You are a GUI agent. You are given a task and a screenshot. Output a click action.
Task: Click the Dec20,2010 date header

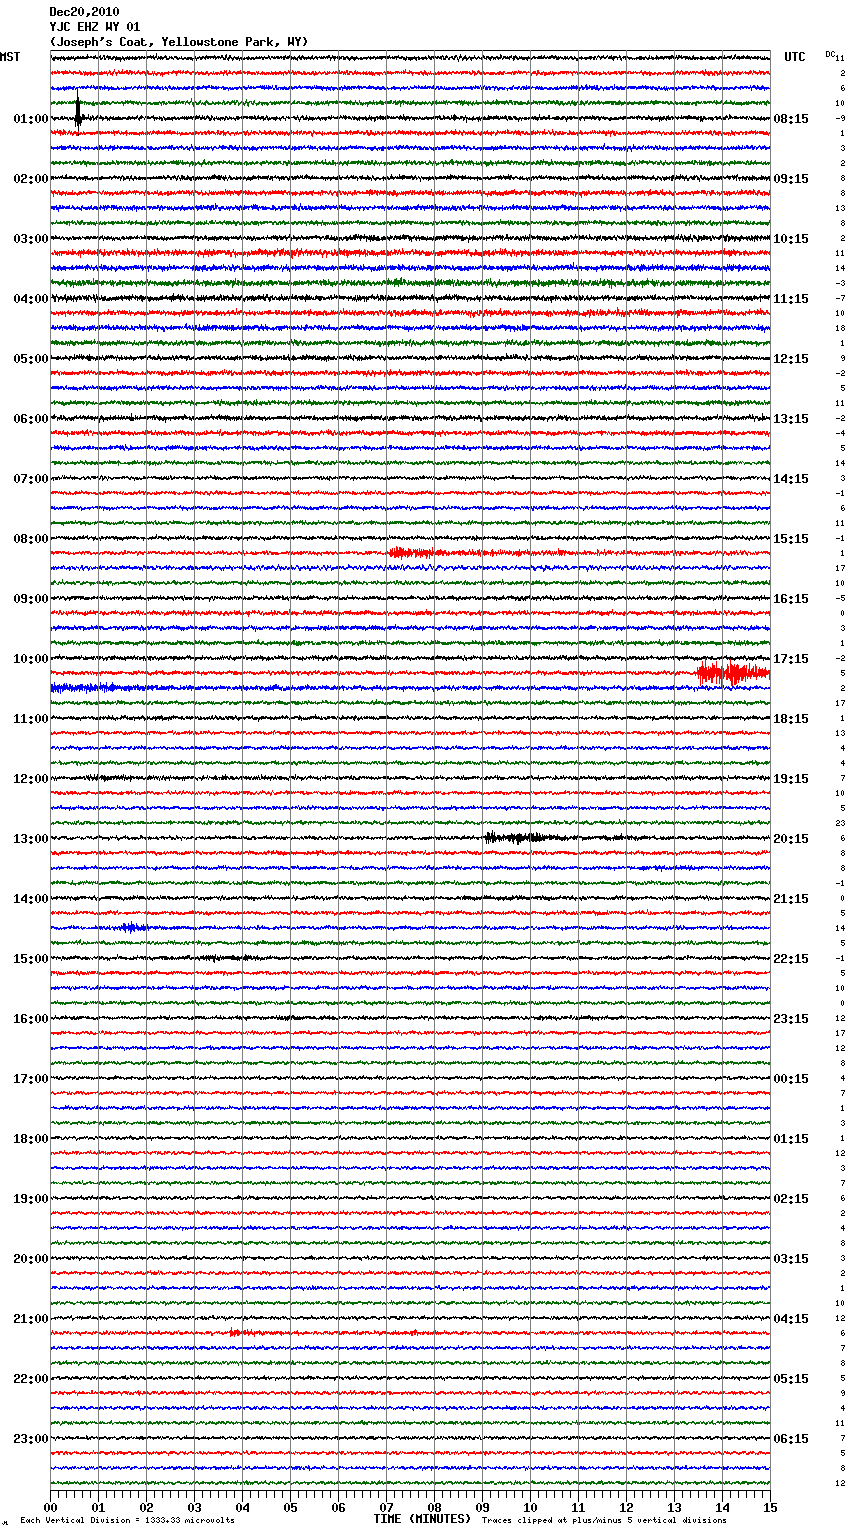(x=84, y=12)
